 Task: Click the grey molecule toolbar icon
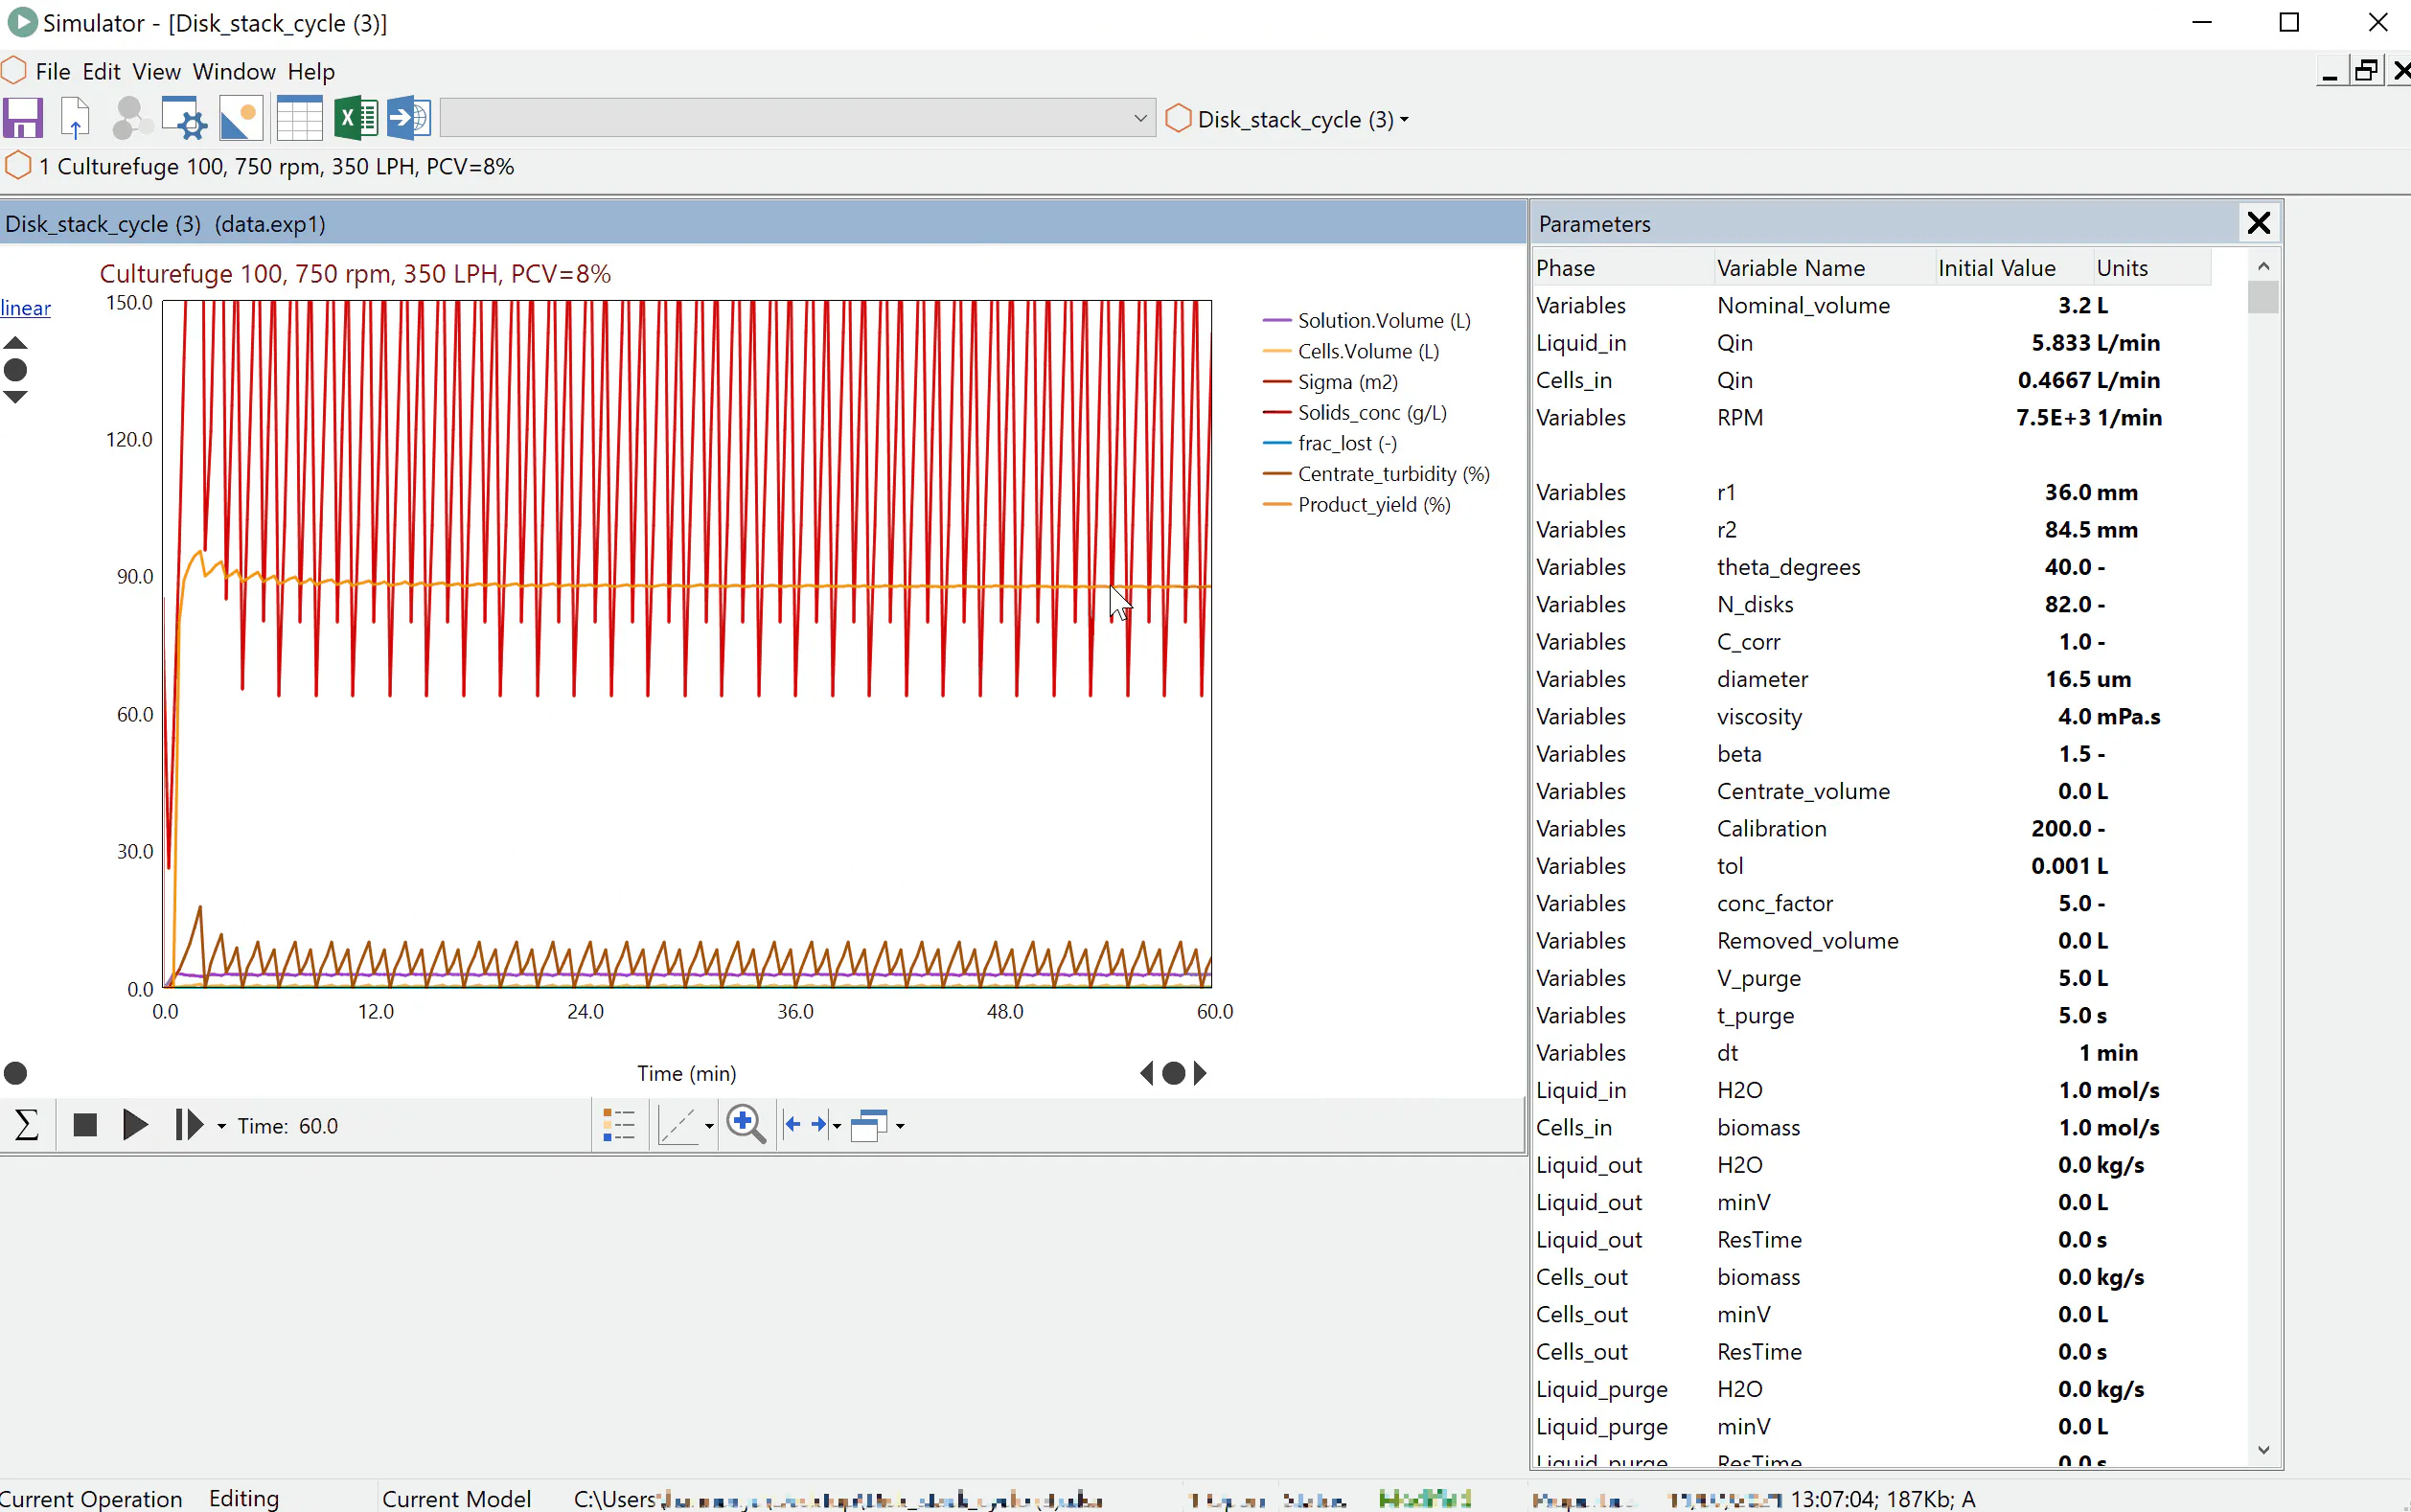(x=131, y=119)
